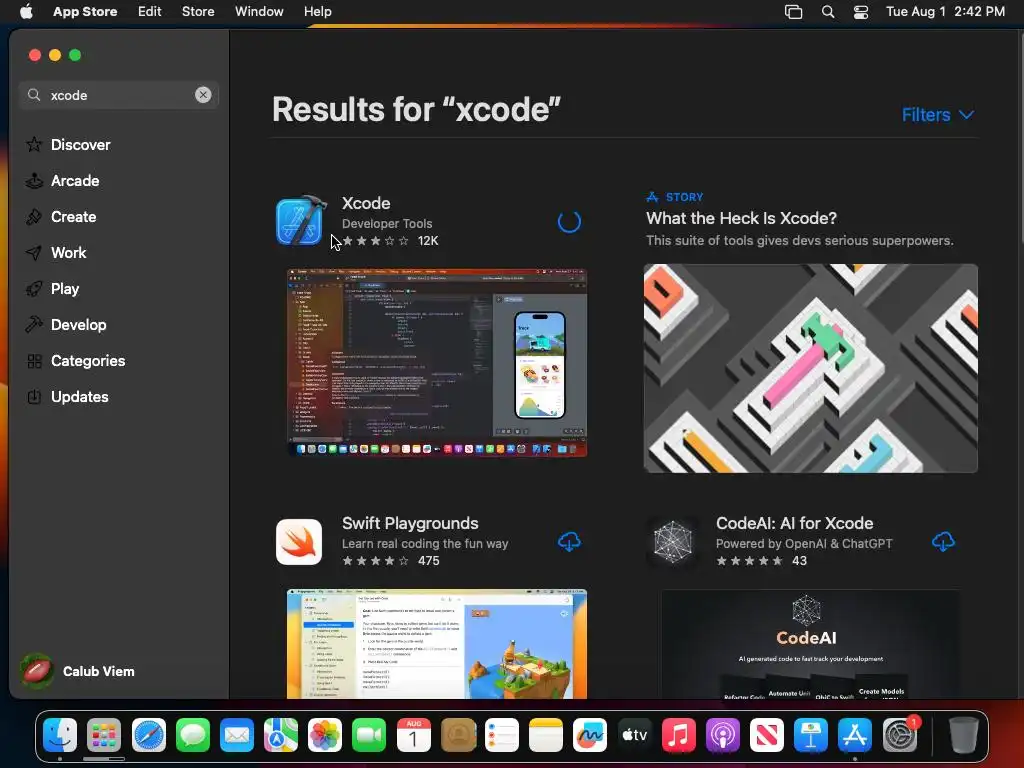
Task: Open Freeform from the Dock
Action: point(590,735)
